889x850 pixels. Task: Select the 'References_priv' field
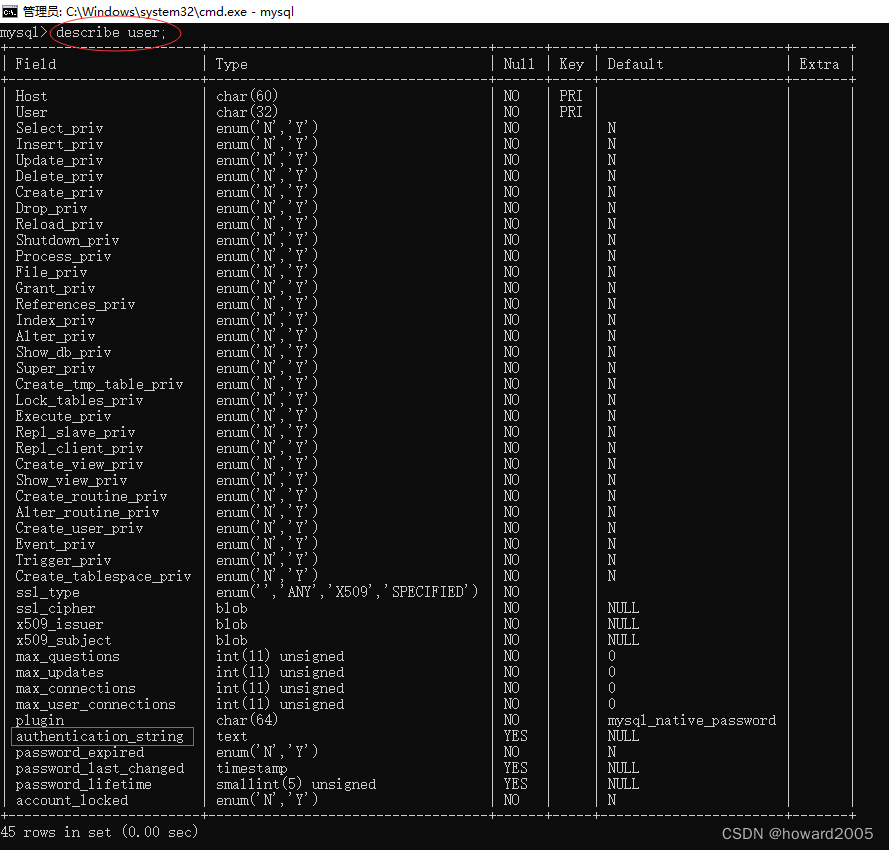tap(75, 305)
